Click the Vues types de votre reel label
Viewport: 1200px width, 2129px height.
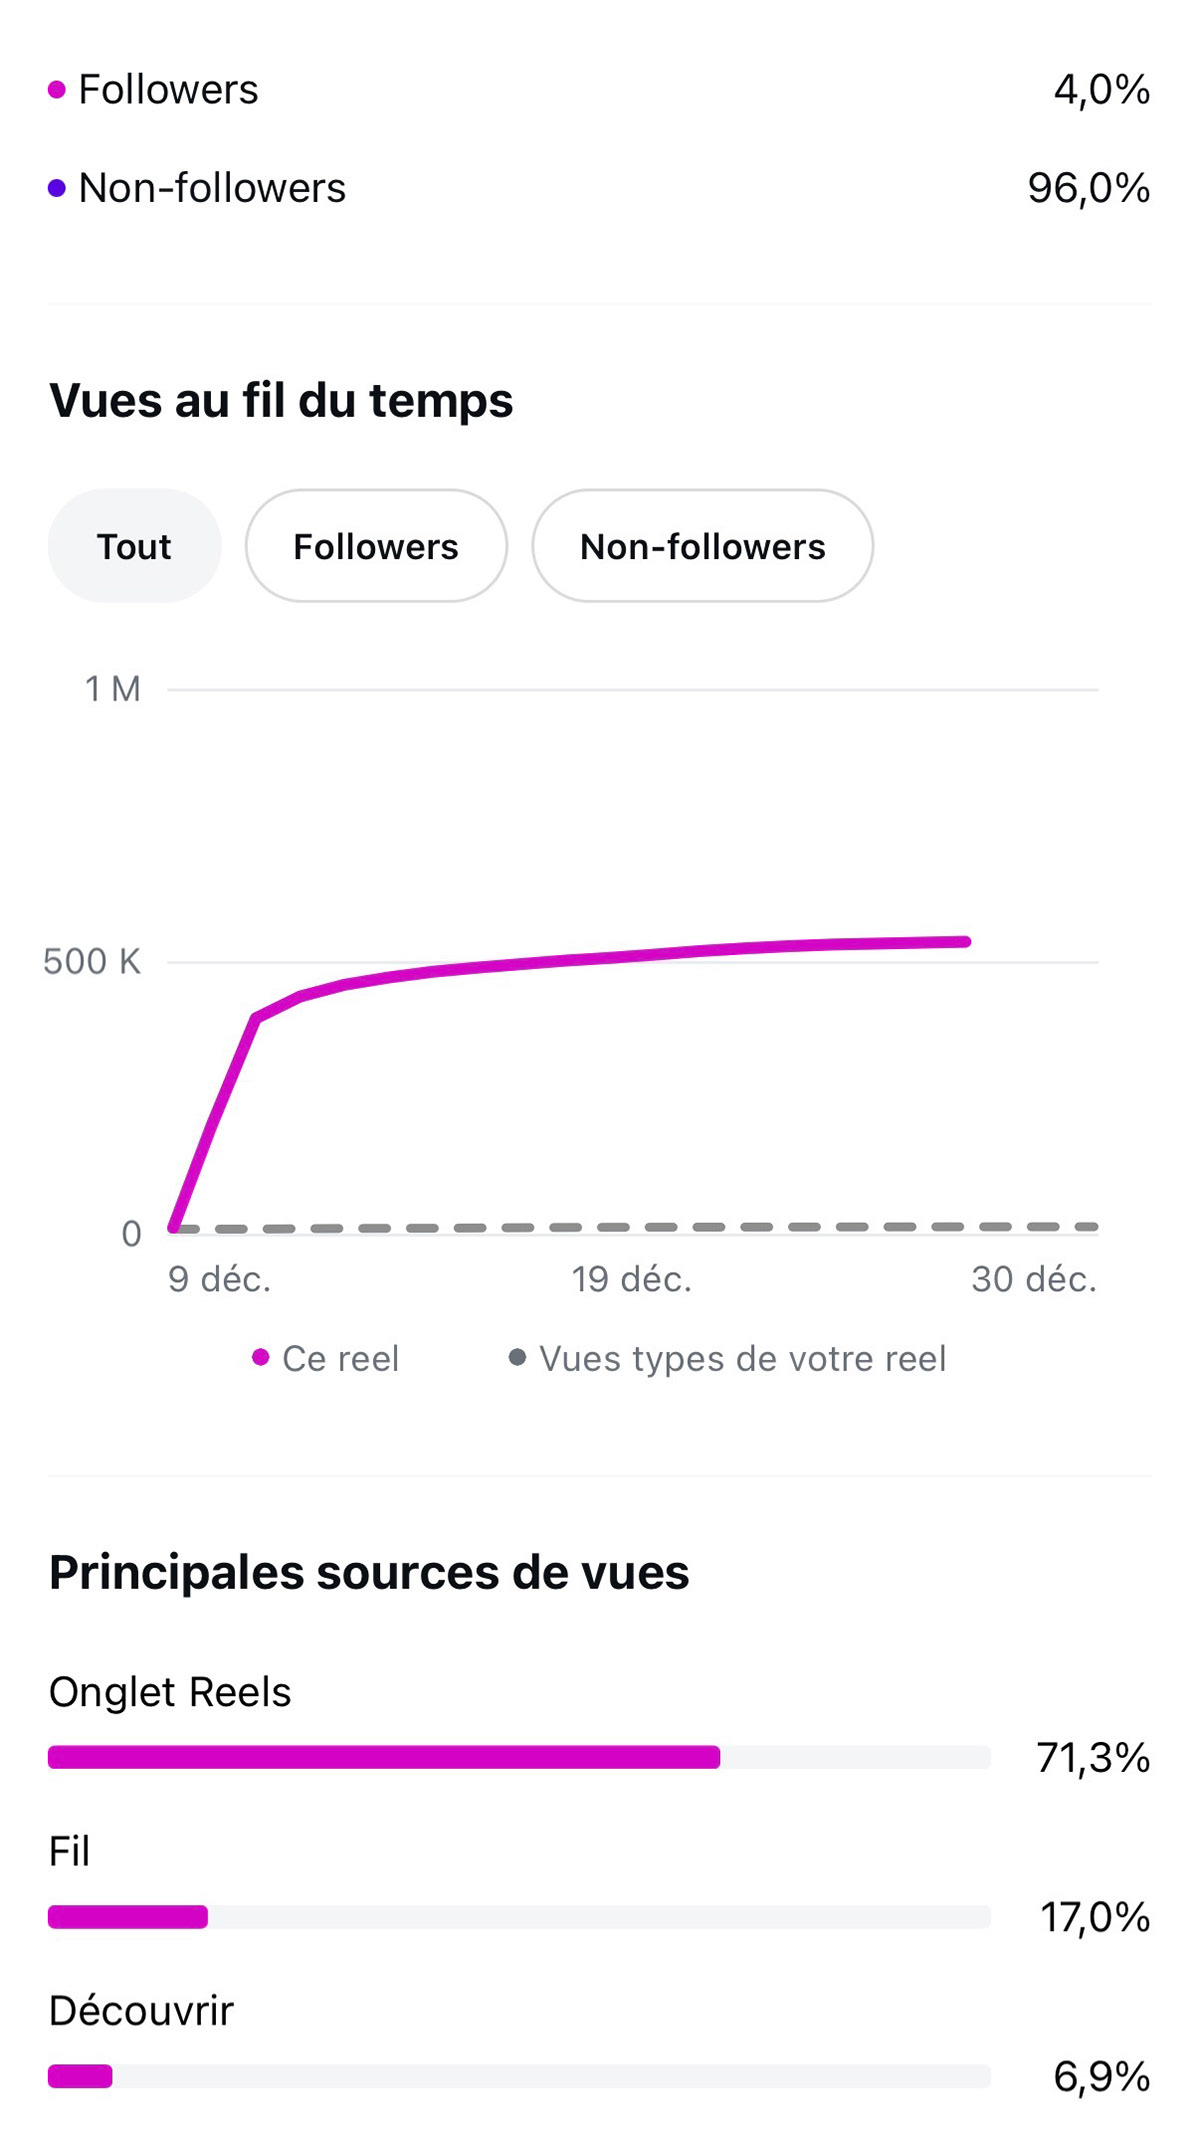(742, 1358)
